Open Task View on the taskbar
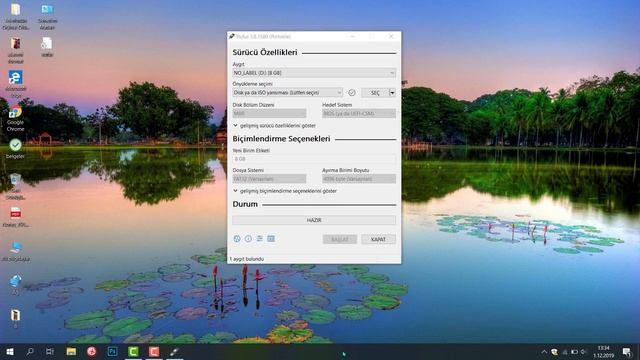 (x=50, y=351)
